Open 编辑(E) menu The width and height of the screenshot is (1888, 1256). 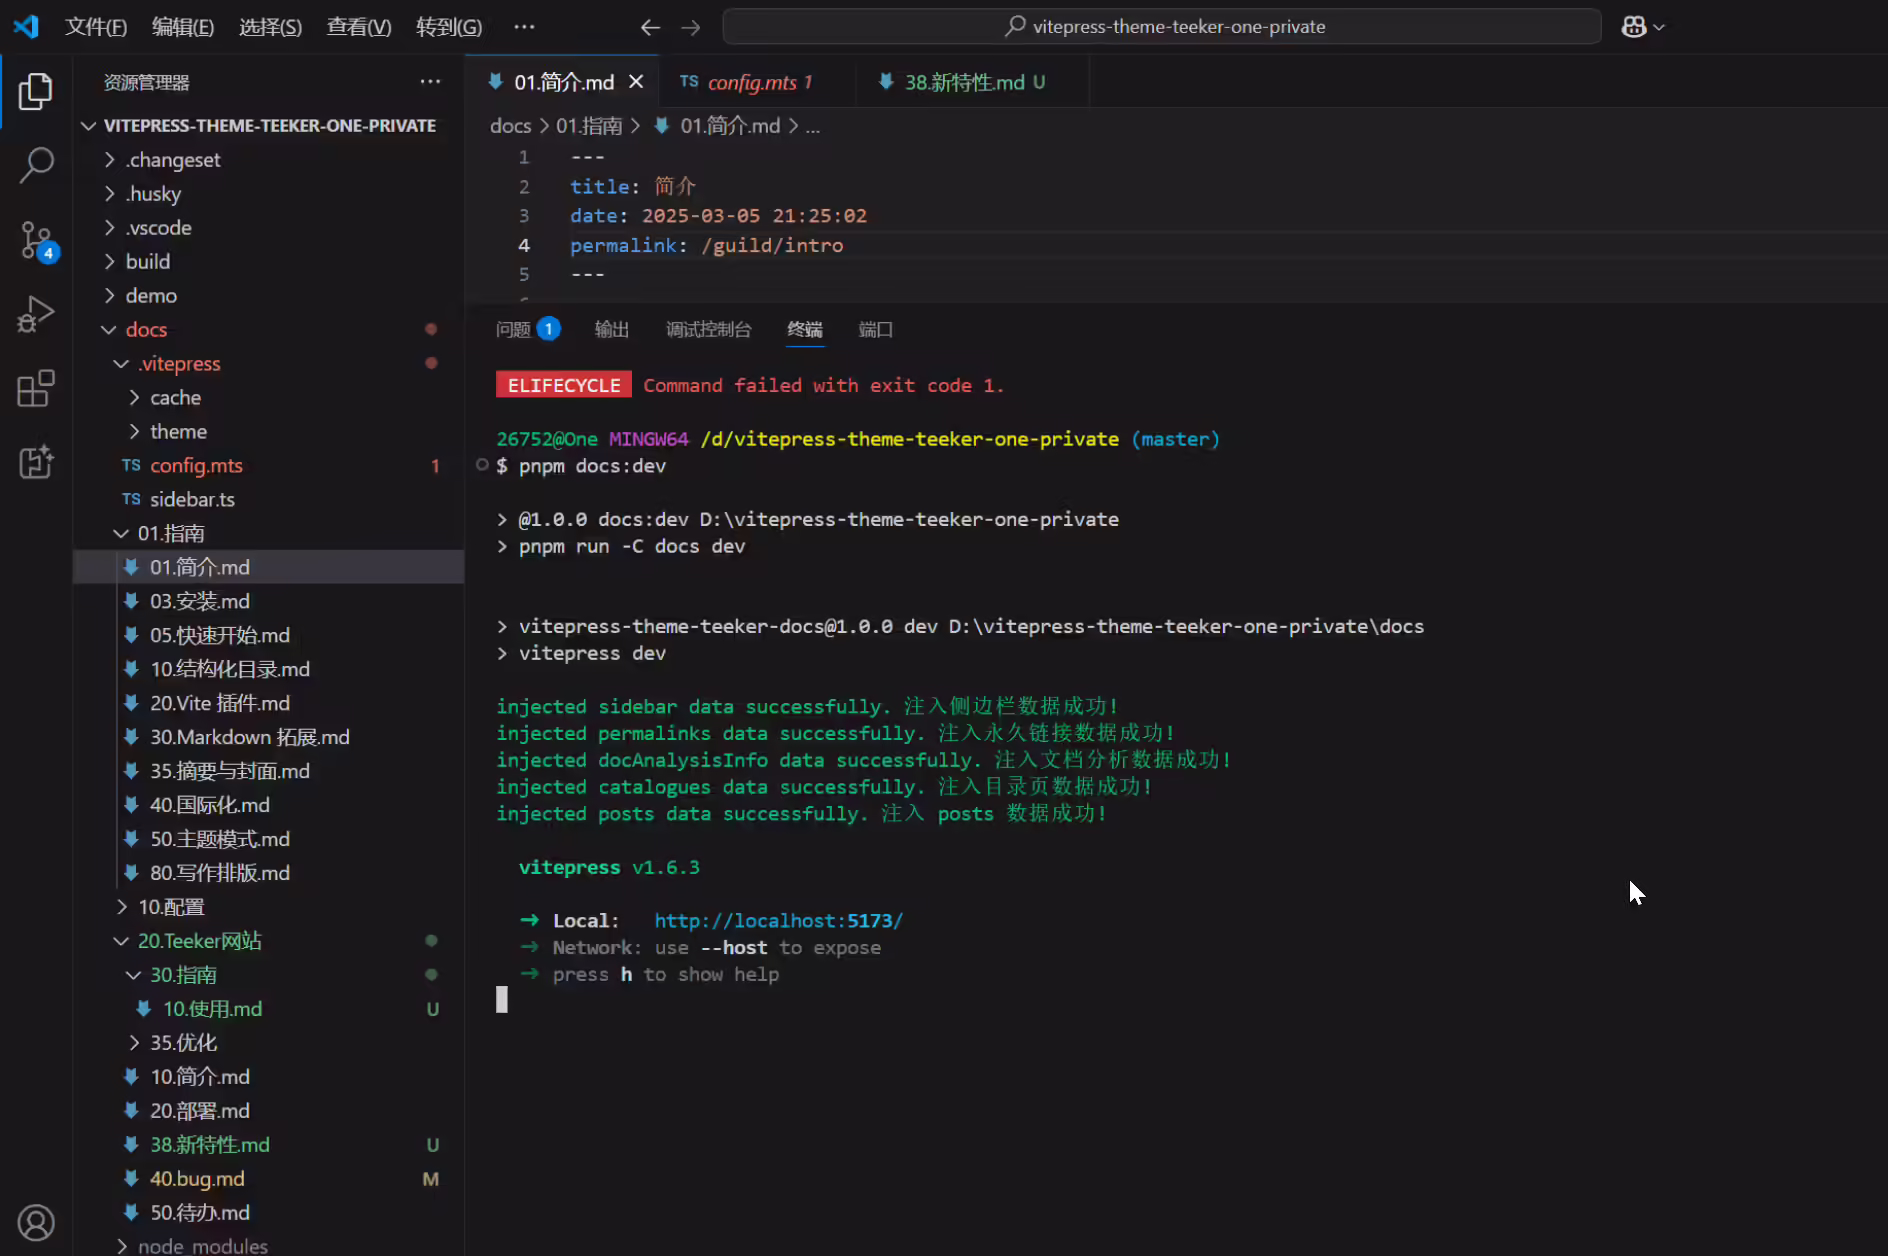click(x=183, y=27)
